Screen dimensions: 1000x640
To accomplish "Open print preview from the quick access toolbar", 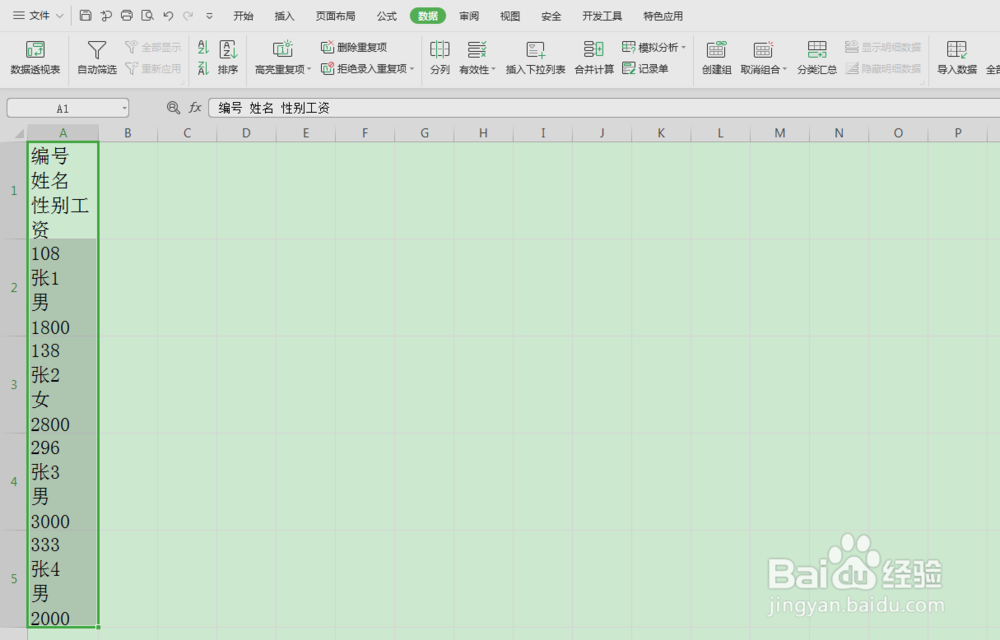I will [x=147, y=15].
